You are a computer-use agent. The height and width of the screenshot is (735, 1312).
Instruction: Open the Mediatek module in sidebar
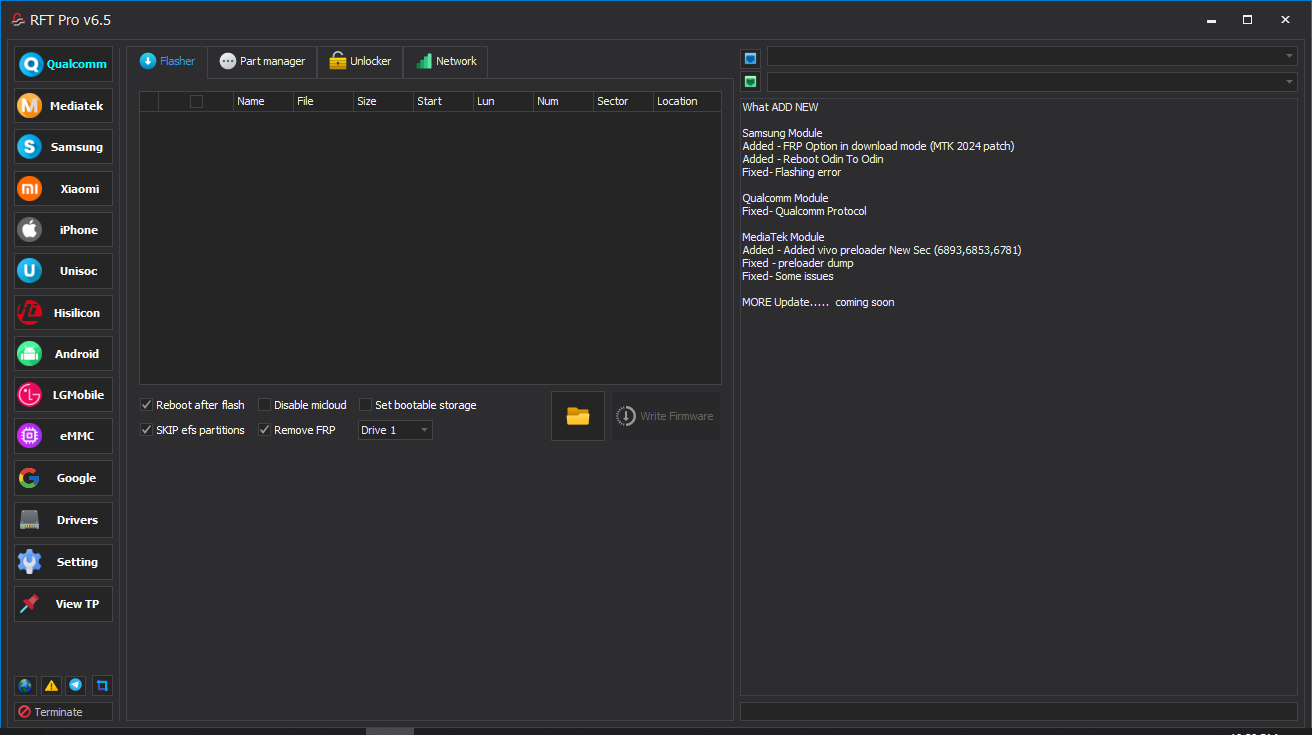63,106
